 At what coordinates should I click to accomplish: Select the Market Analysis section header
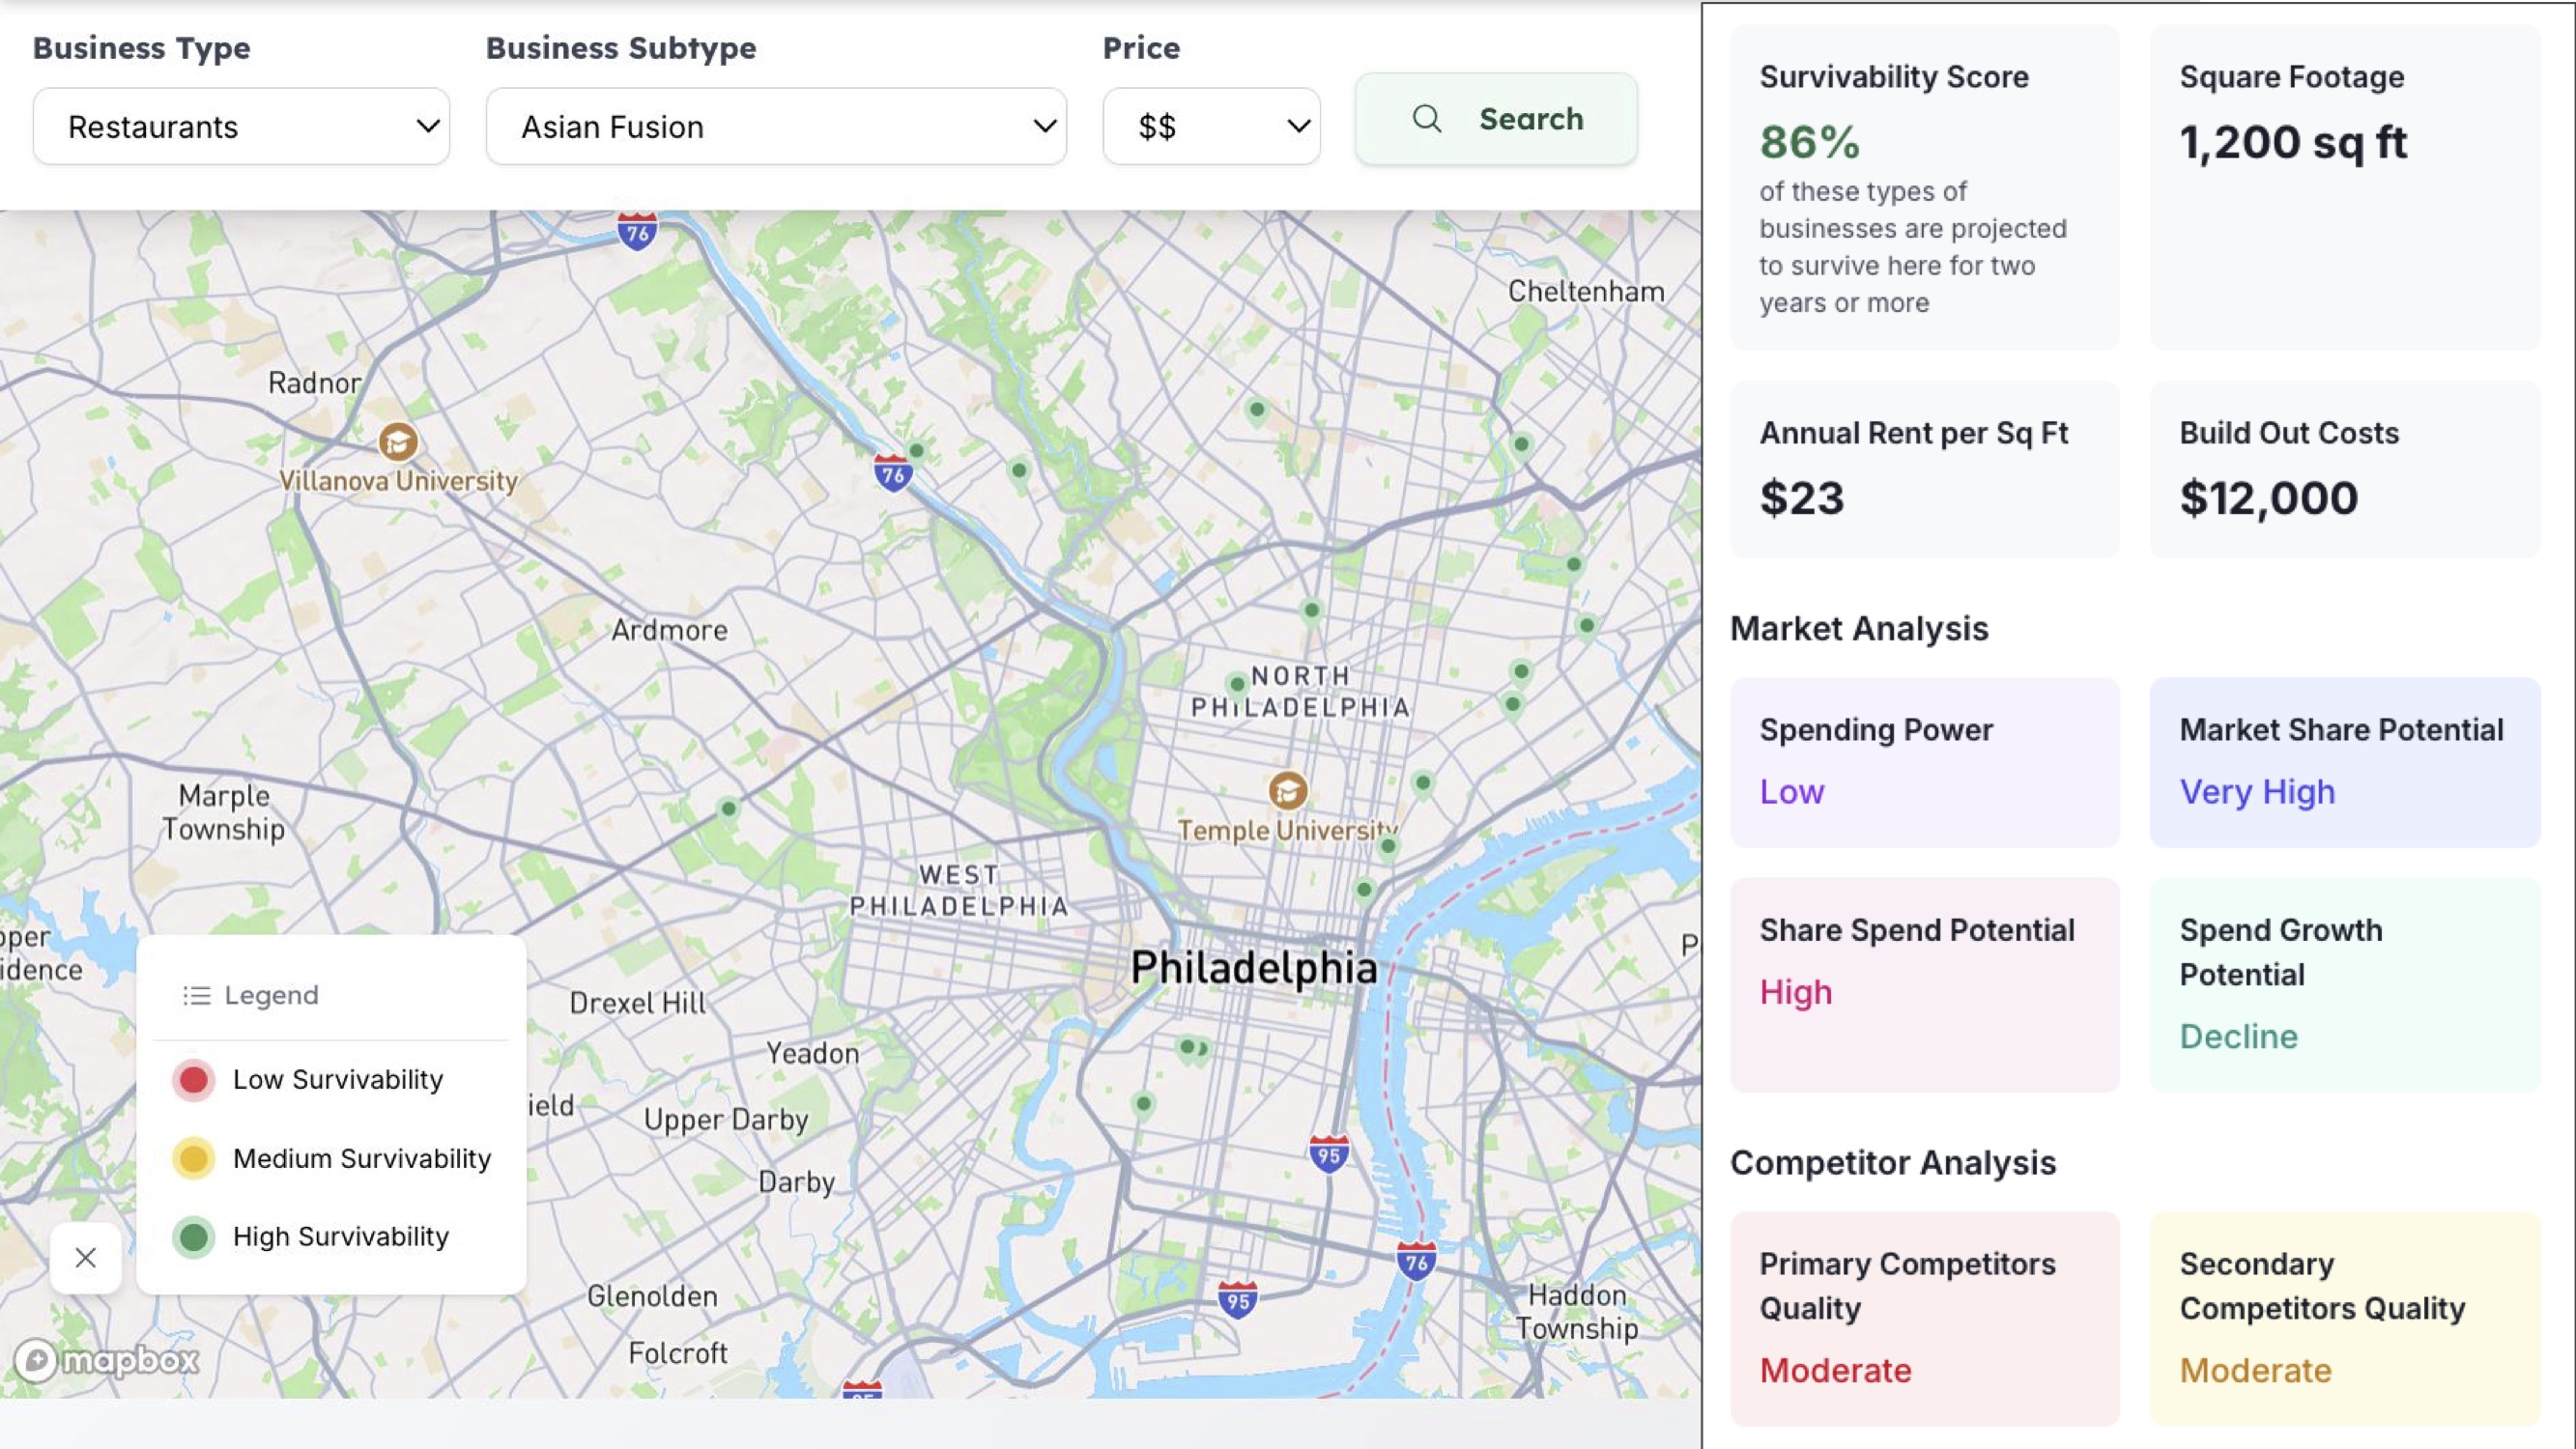(x=1860, y=628)
